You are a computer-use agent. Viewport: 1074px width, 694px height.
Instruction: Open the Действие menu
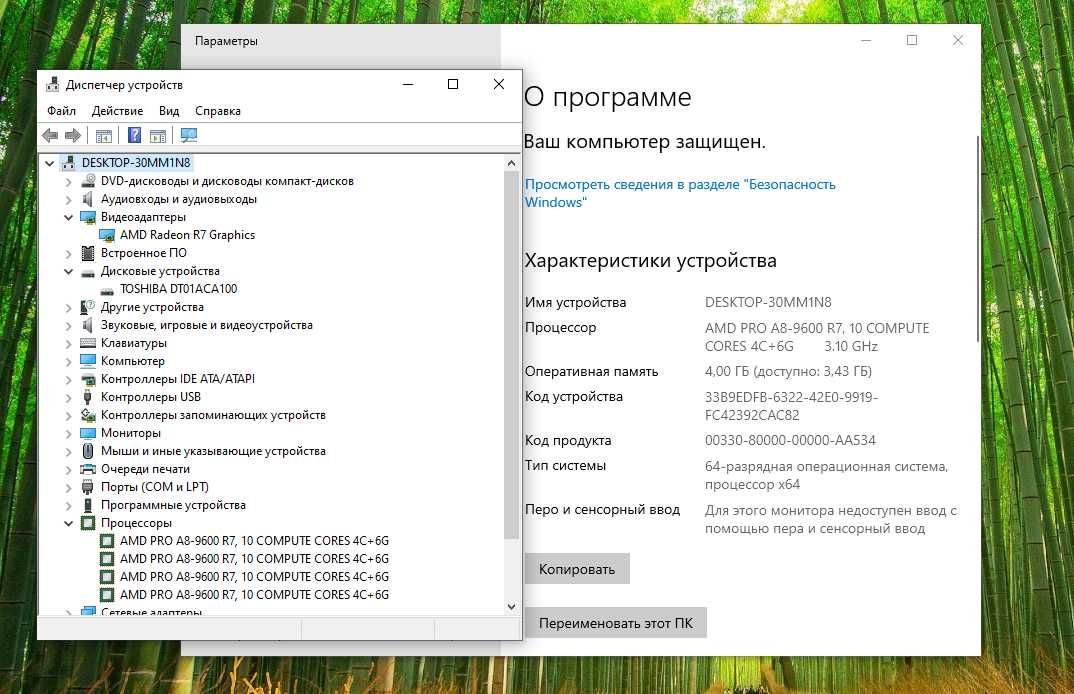click(117, 111)
